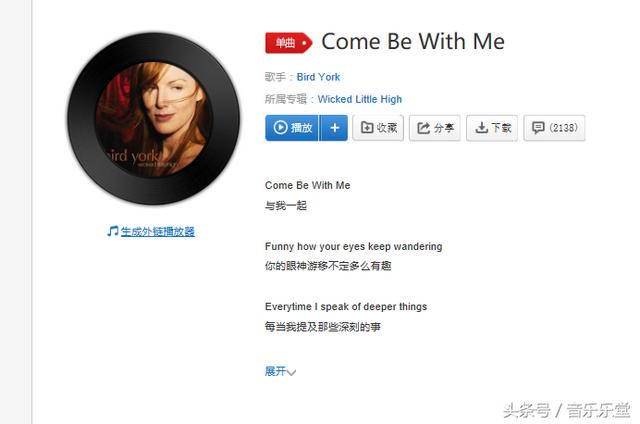
Task: Click the download arrow icon in 下载
Action: point(481,128)
